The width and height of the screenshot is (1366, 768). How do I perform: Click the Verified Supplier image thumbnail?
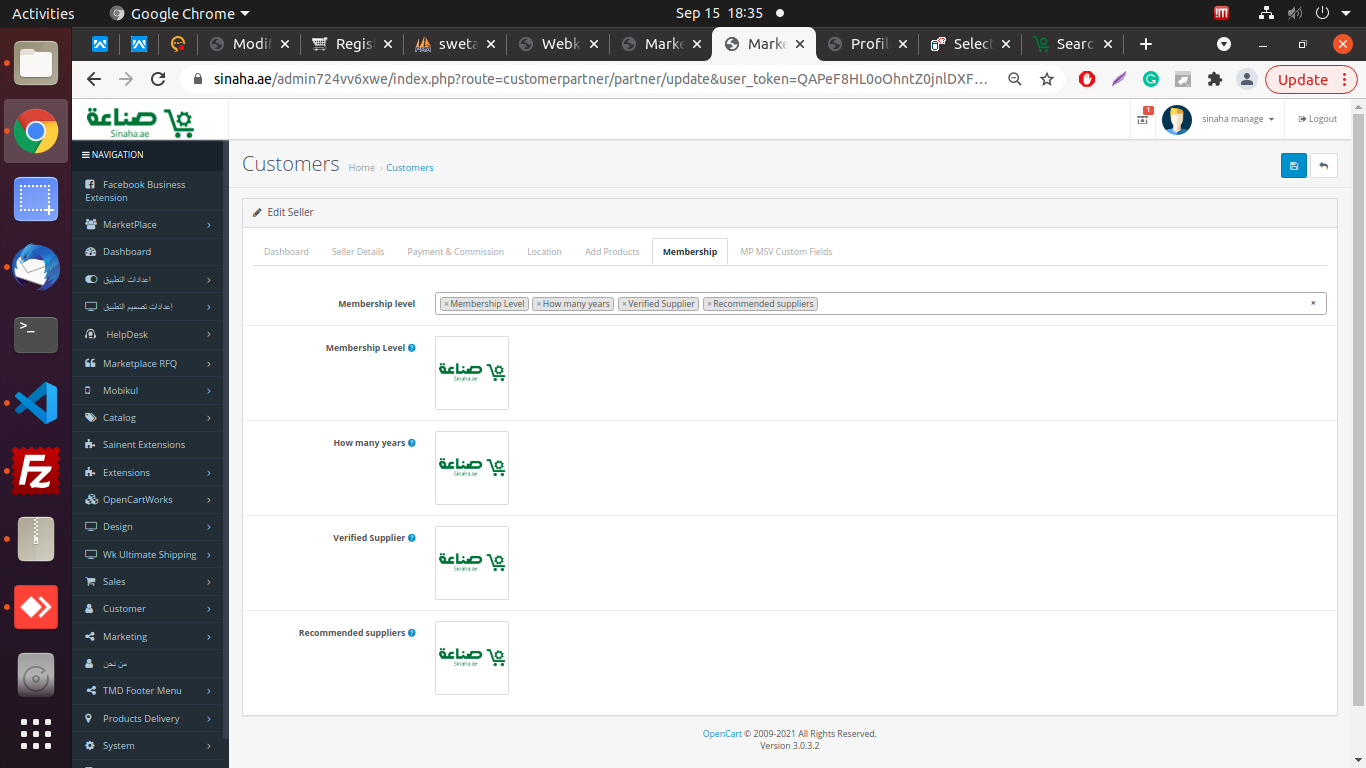click(x=472, y=563)
